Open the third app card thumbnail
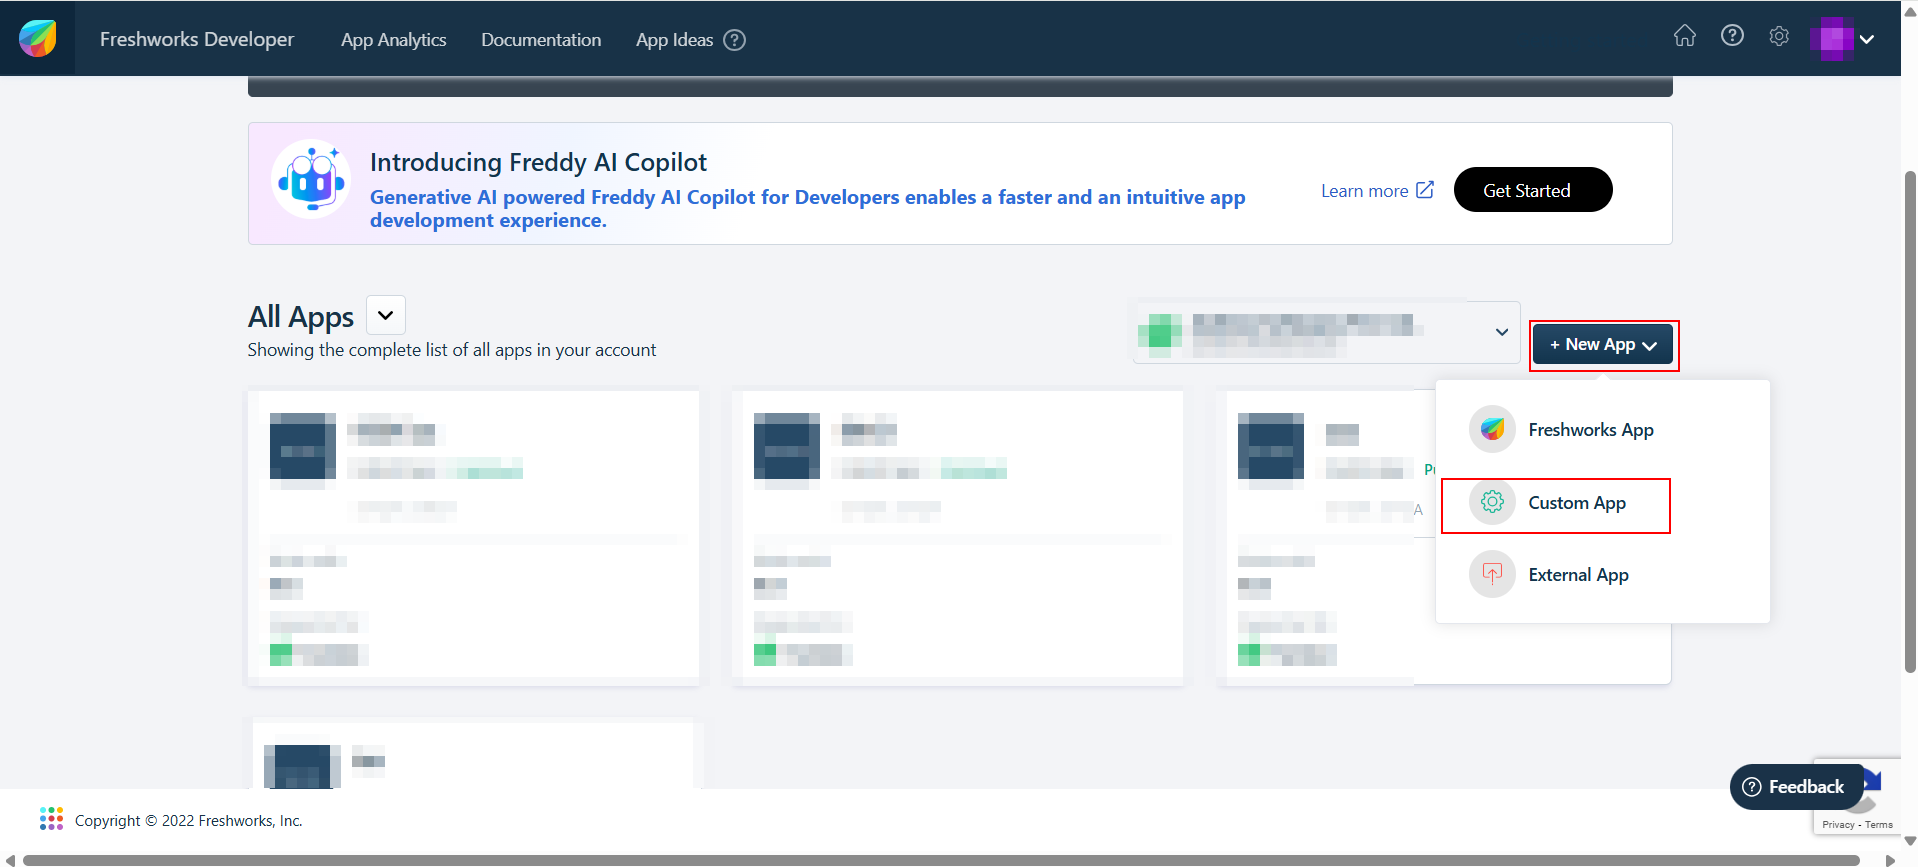Screen dimensions: 1918x867 [x=1271, y=446]
